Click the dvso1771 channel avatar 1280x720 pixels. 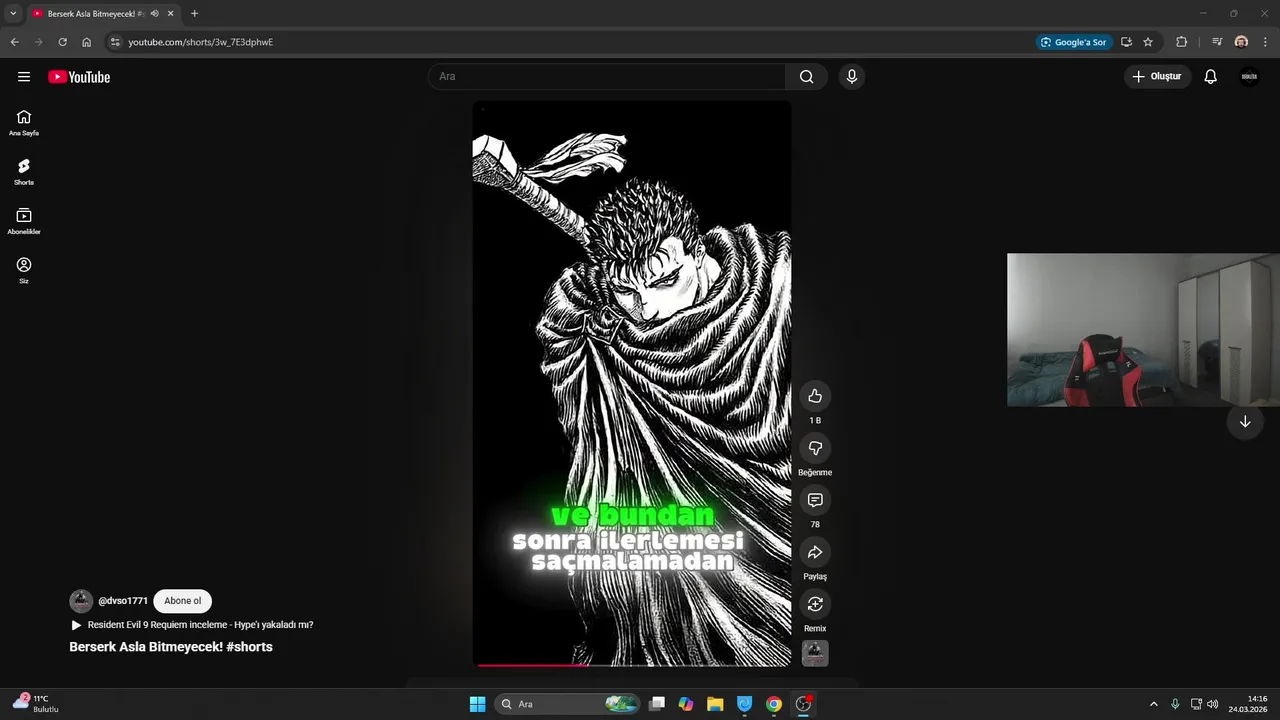pyautogui.click(x=81, y=601)
